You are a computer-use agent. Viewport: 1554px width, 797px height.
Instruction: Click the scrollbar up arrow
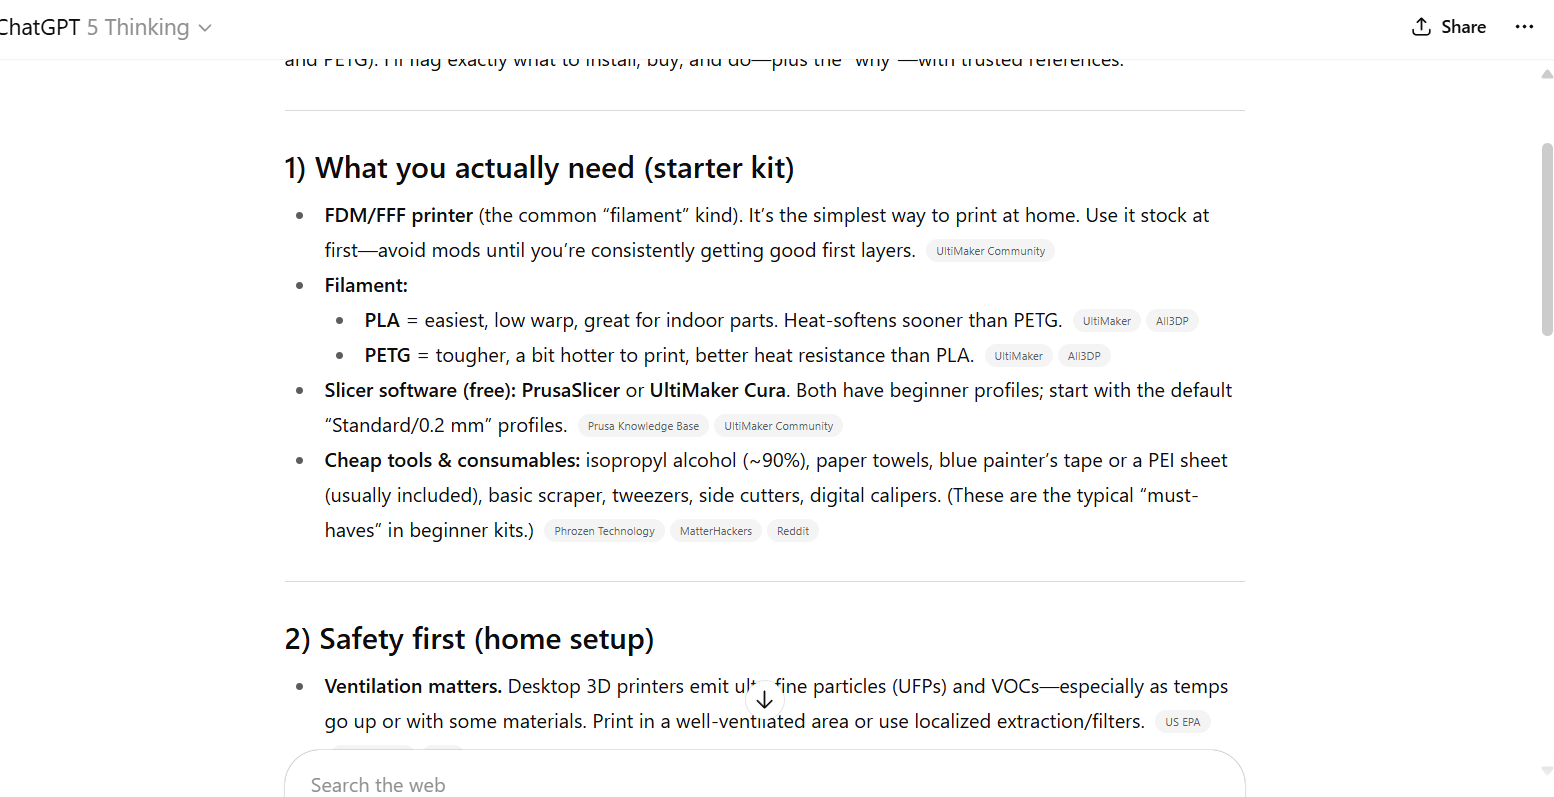pyautogui.click(x=1547, y=74)
